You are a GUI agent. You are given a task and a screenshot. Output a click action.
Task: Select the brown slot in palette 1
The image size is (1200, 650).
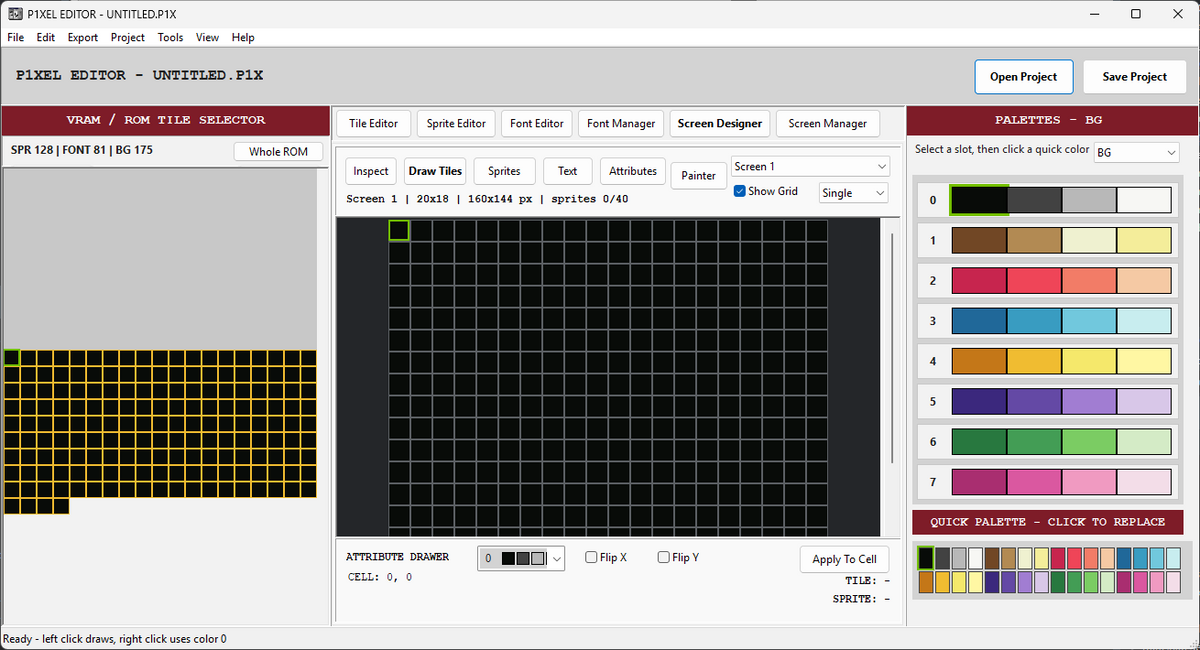pos(979,240)
